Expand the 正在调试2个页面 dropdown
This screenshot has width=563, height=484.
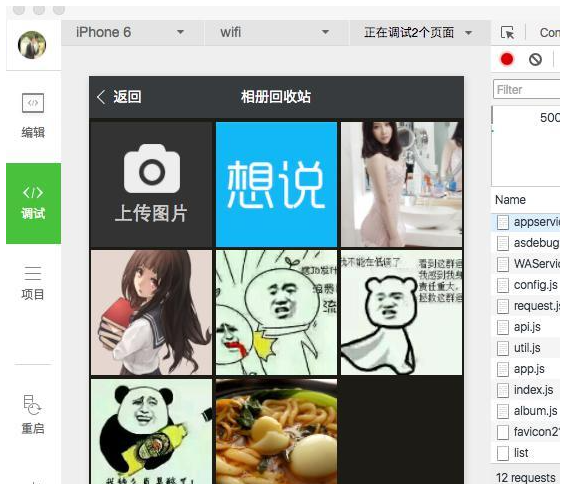coord(419,33)
